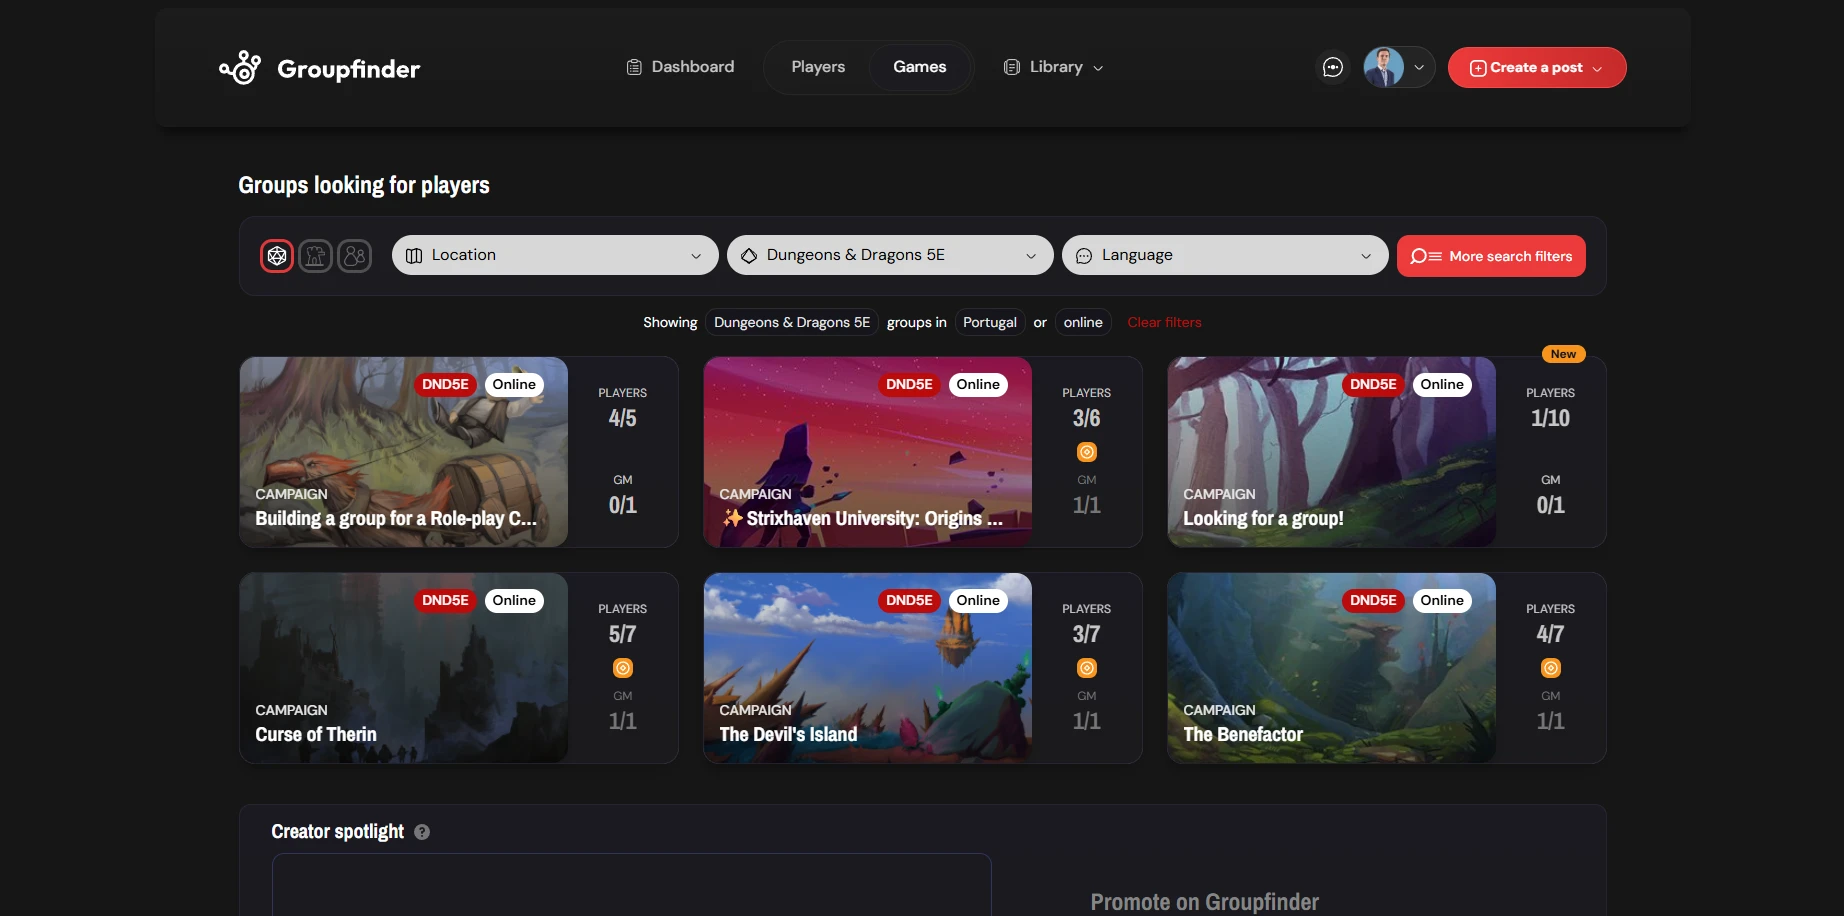Select the Games tab
This screenshot has width=1844, height=916.
click(920, 67)
